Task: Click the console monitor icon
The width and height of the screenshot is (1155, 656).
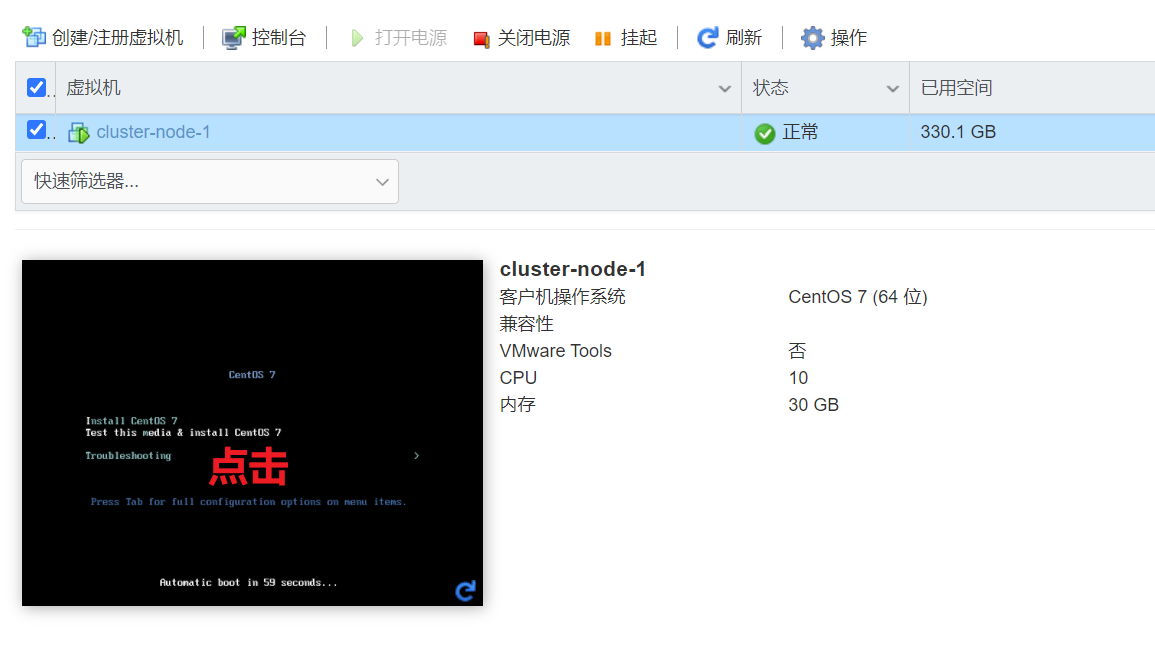Action: tap(234, 38)
